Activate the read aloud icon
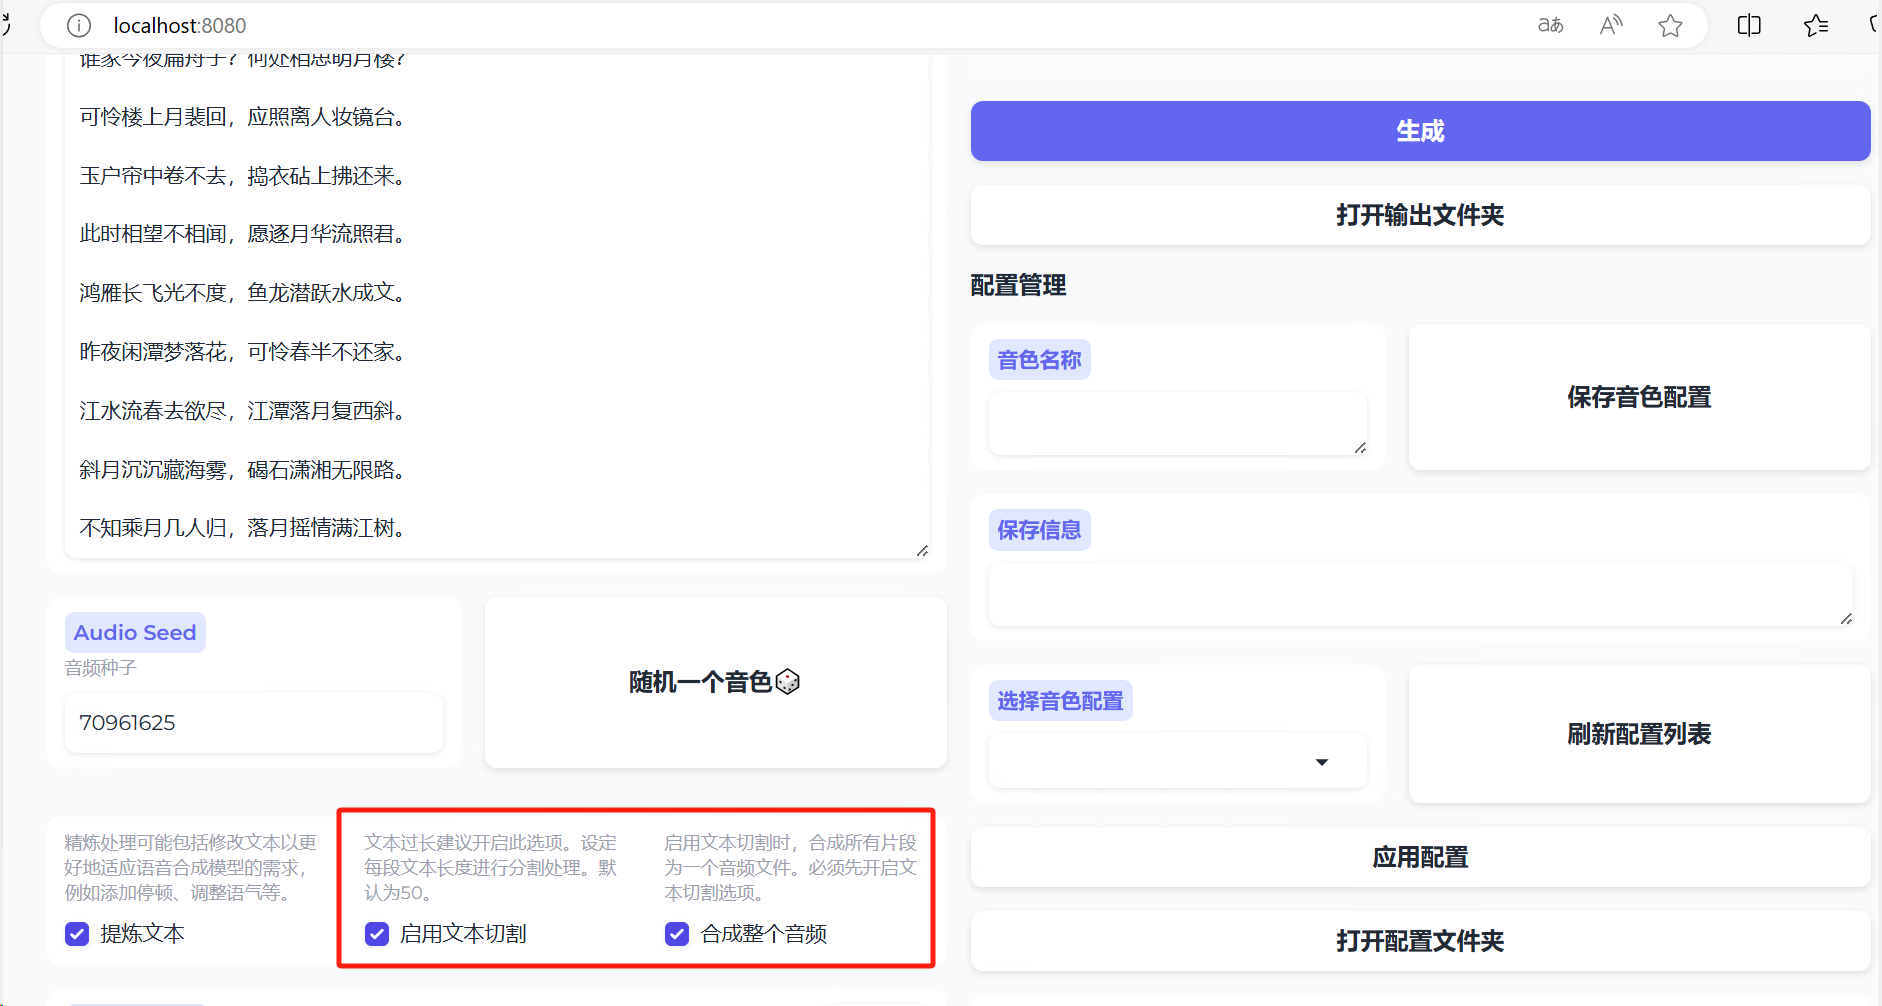The width and height of the screenshot is (1882, 1006). tap(1610, 26)
